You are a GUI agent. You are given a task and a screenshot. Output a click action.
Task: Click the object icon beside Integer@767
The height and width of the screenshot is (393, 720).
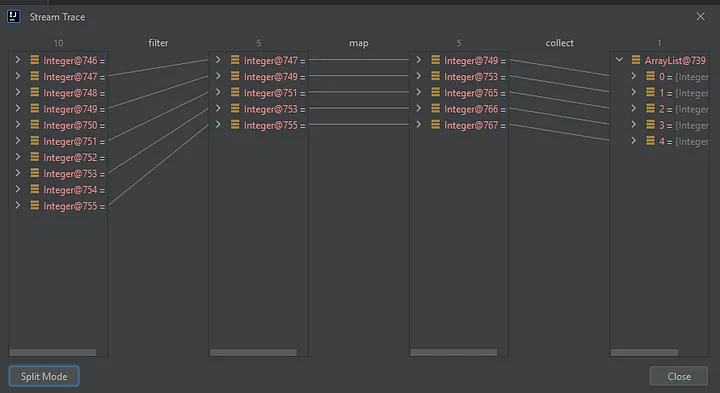pyautogui.click(x=435, y=125)
